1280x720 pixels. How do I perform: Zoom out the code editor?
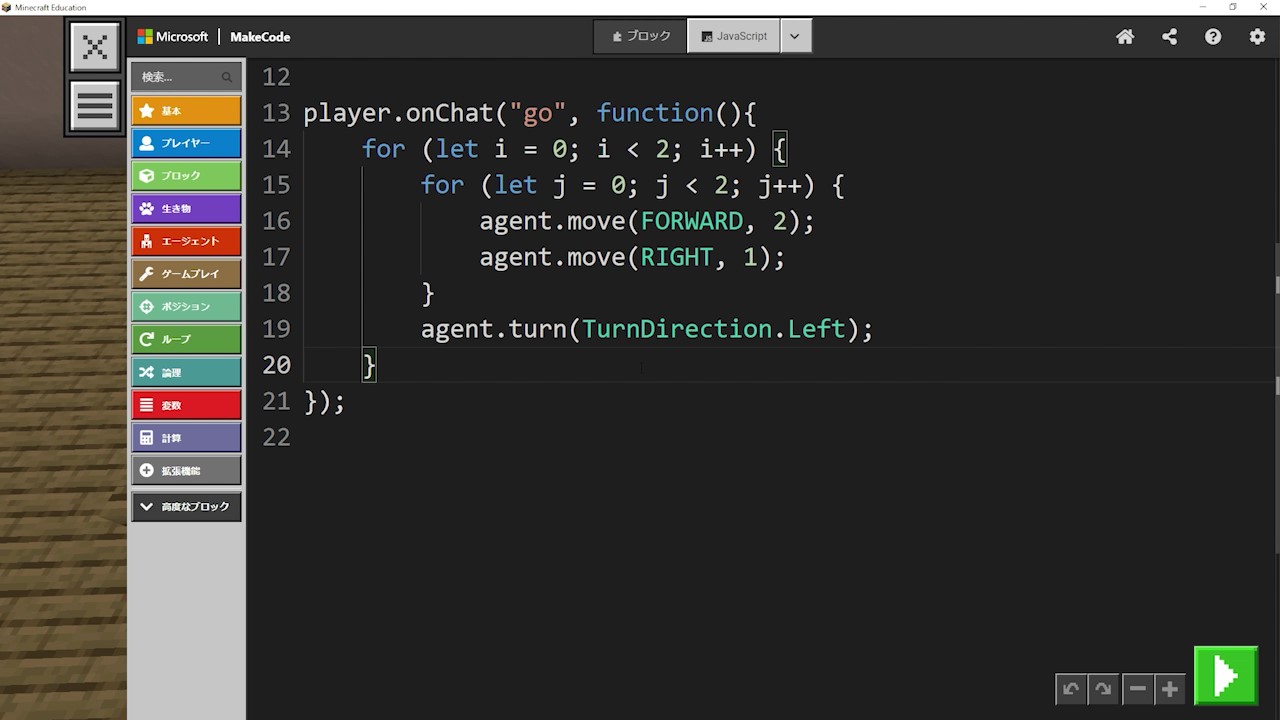(x=1137, y=689)
